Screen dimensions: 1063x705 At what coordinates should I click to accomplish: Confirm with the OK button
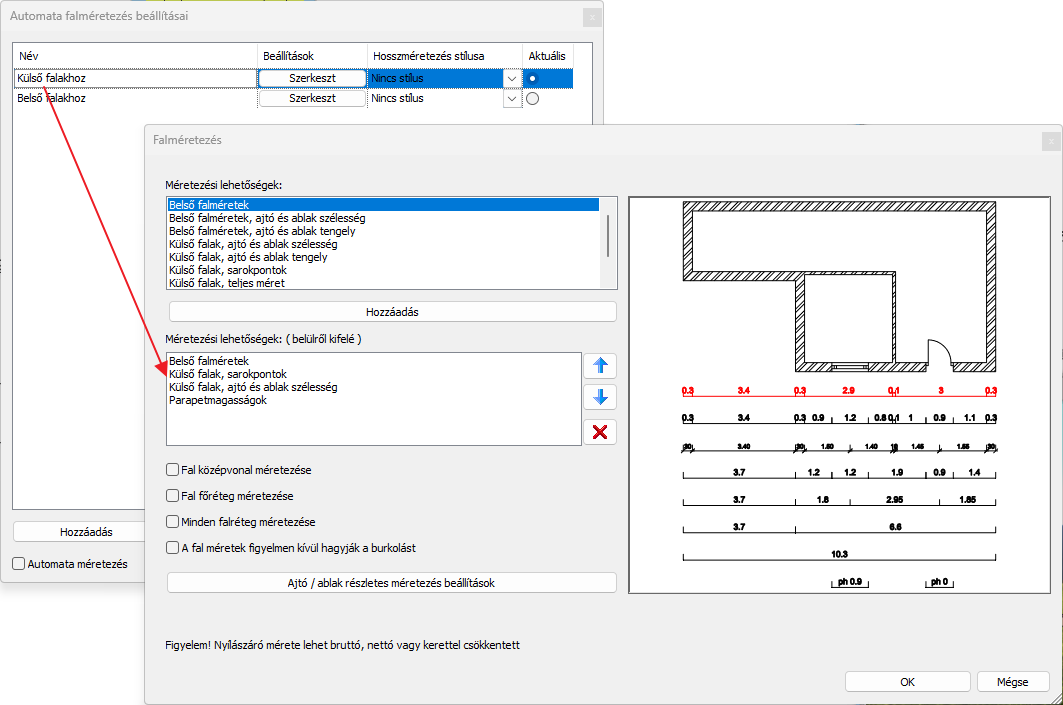pyautogui.click(x=907, y=682)
